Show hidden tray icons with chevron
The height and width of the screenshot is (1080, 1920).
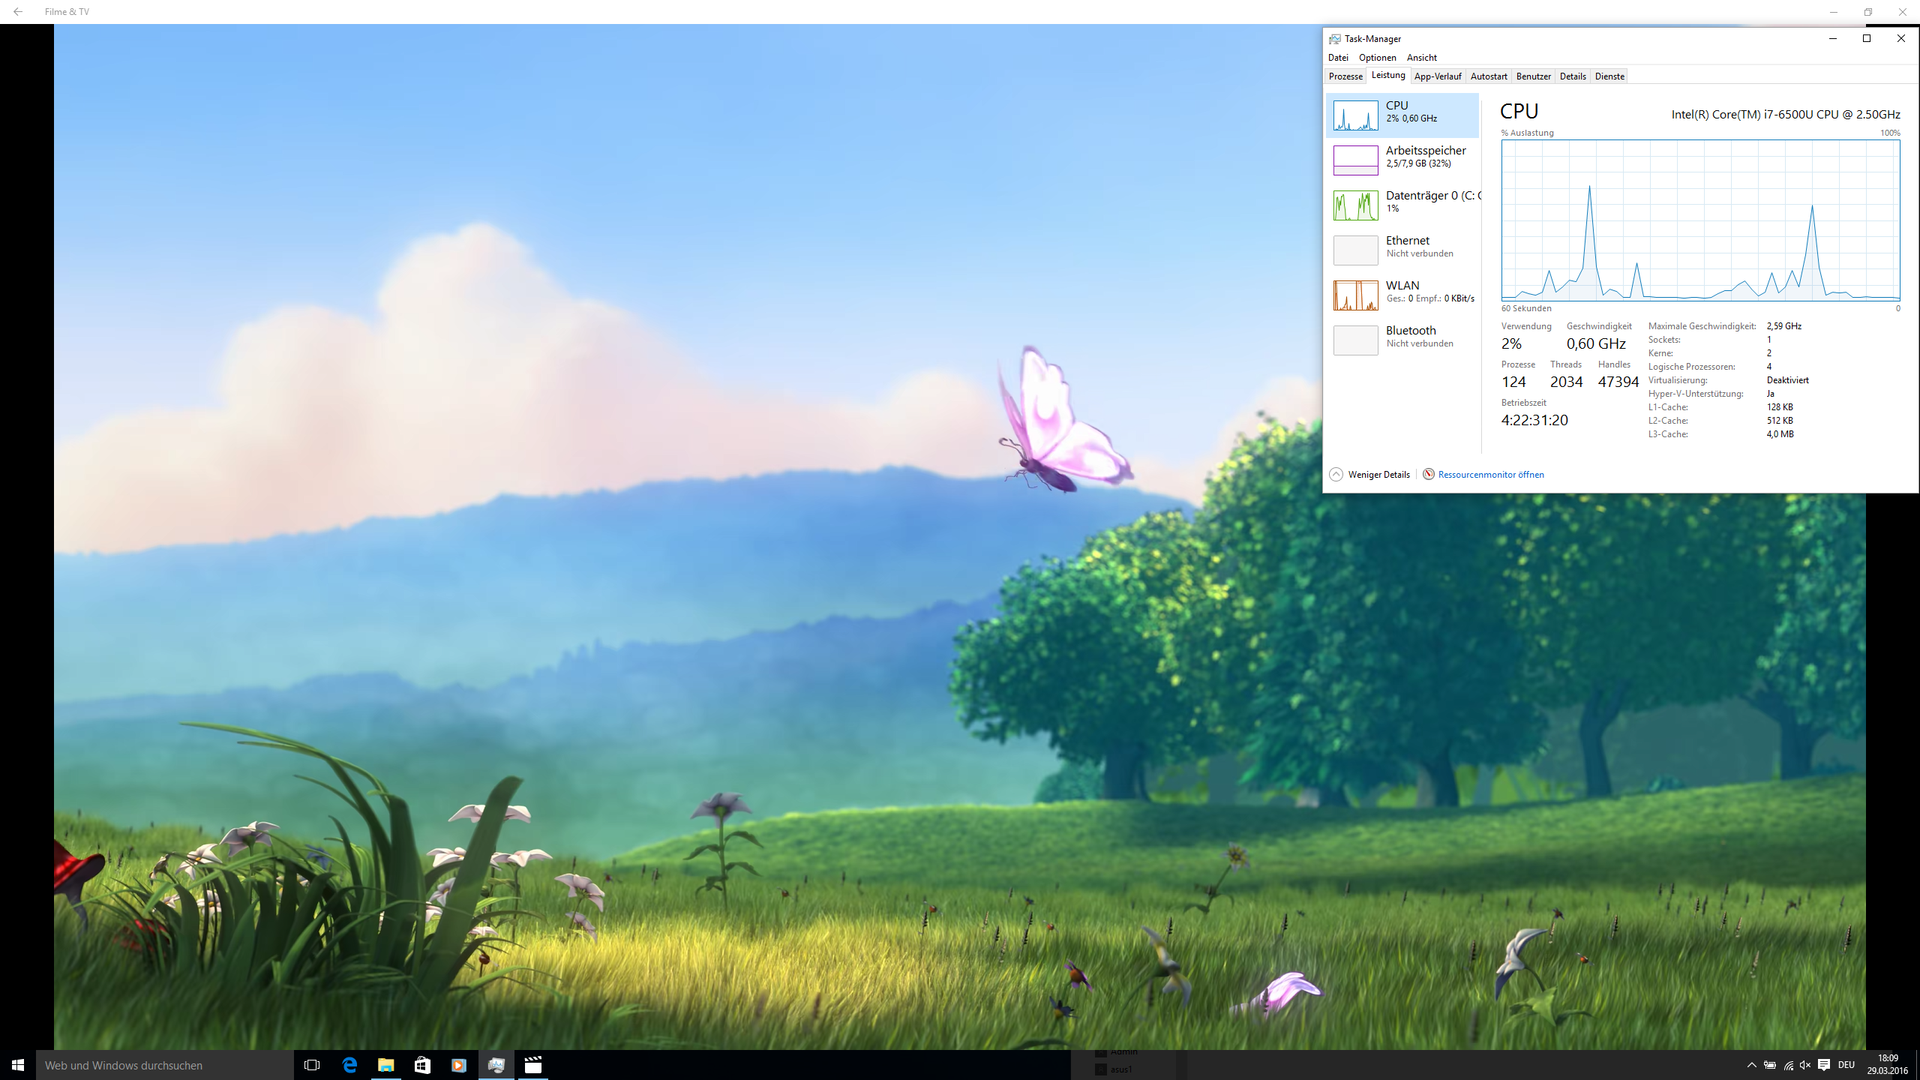1751,1065
